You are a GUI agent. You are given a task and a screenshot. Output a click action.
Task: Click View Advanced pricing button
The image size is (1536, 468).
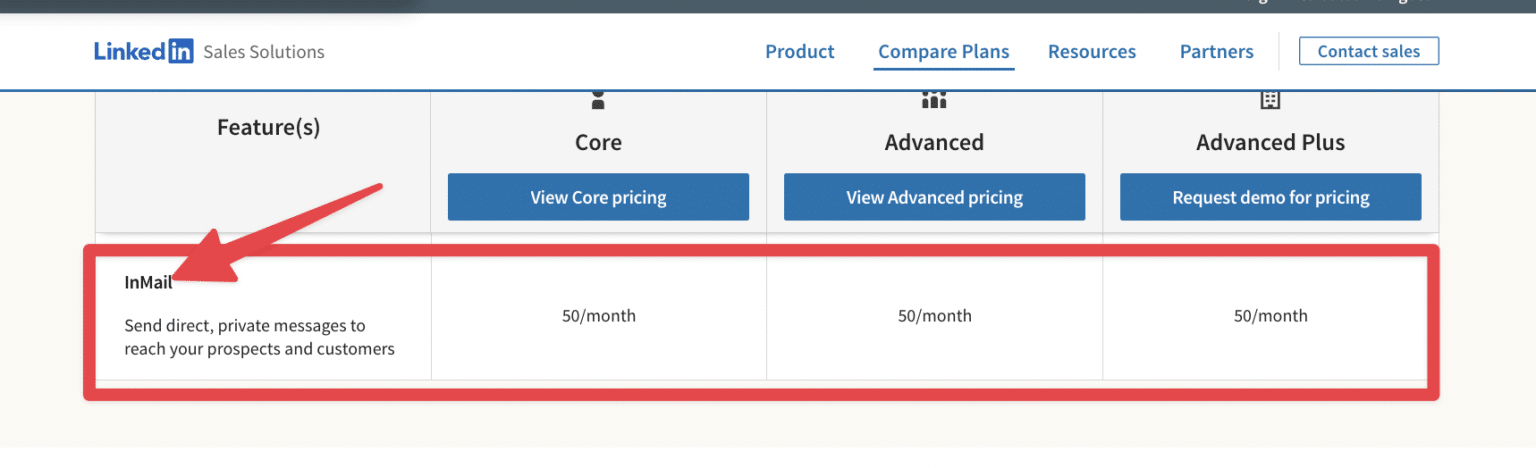(x=934, y=197)
